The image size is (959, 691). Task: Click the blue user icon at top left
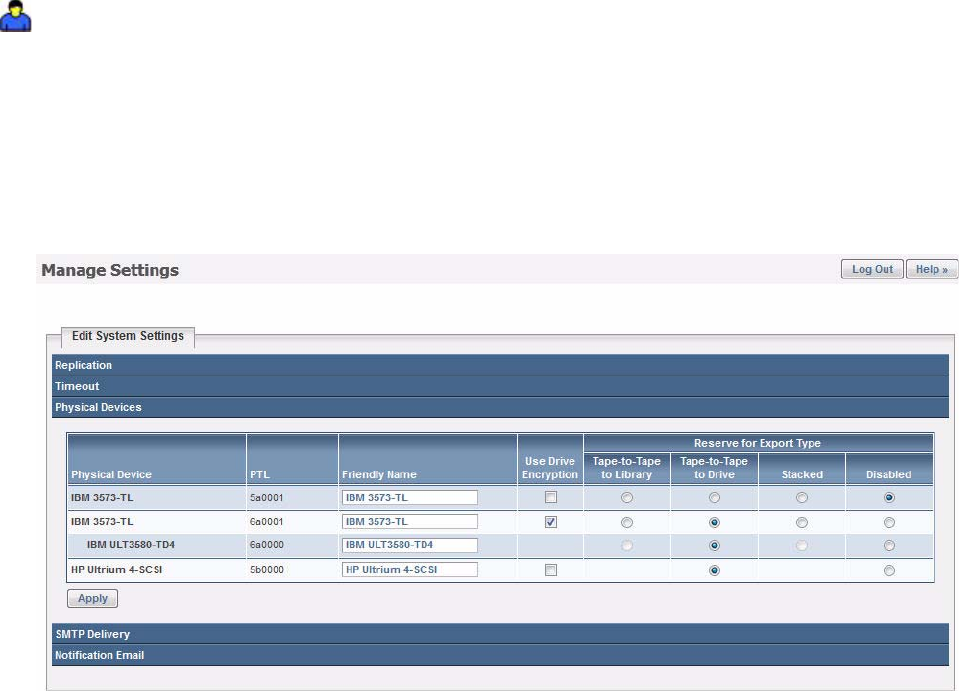pyautogui.click(x=15, y=16)
